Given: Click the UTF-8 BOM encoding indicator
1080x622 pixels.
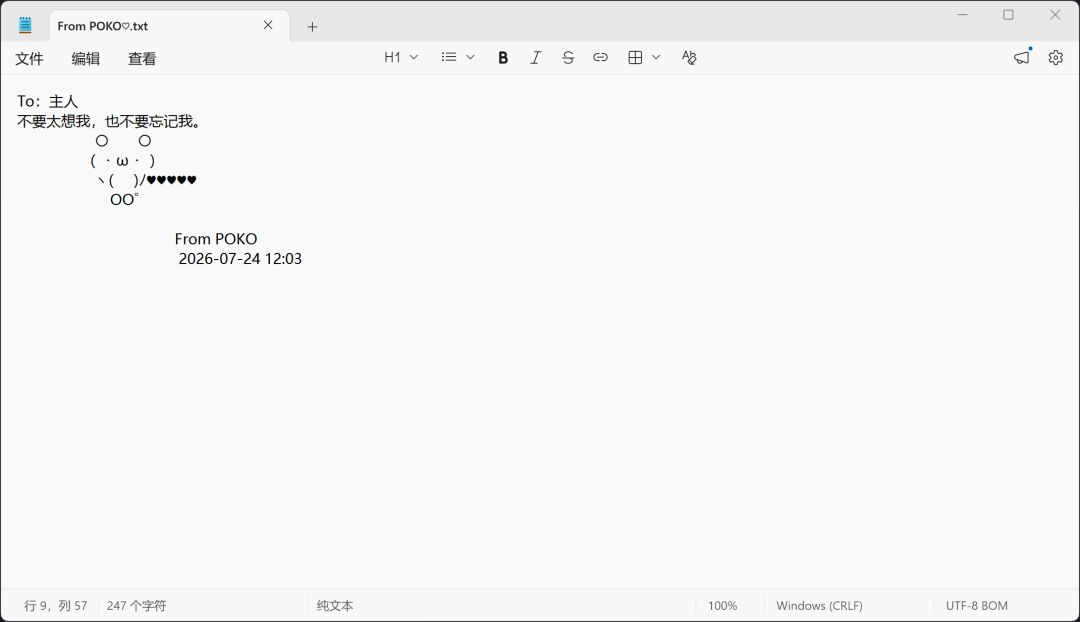Looking at the screenshot, I should pyautogui.click(x=977, y=605).
